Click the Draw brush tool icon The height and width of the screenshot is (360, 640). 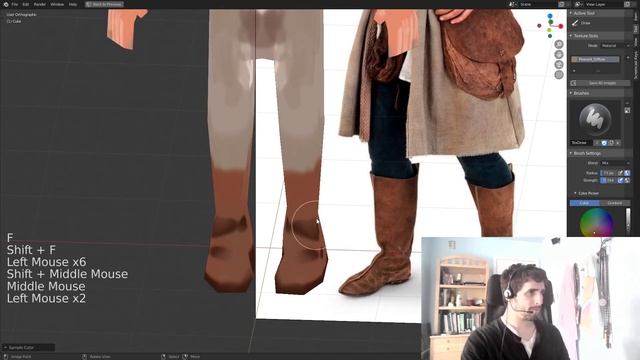click(575, 23)
